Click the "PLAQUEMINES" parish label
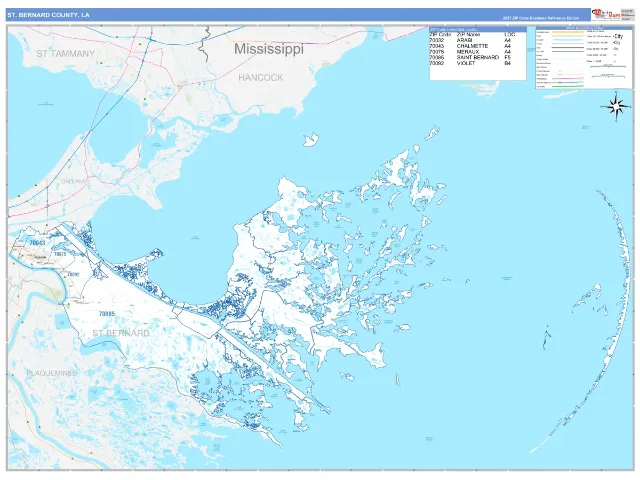This screenshot has height=480, width=640. click(x=52, y=373)
